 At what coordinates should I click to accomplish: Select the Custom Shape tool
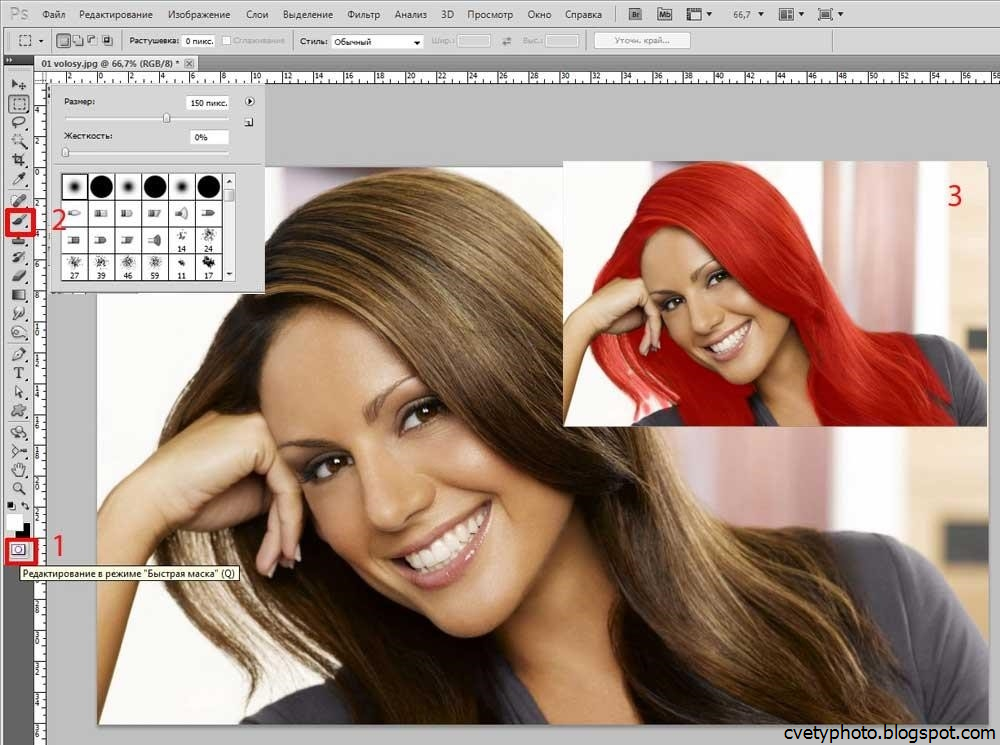[x=18, y=410]
